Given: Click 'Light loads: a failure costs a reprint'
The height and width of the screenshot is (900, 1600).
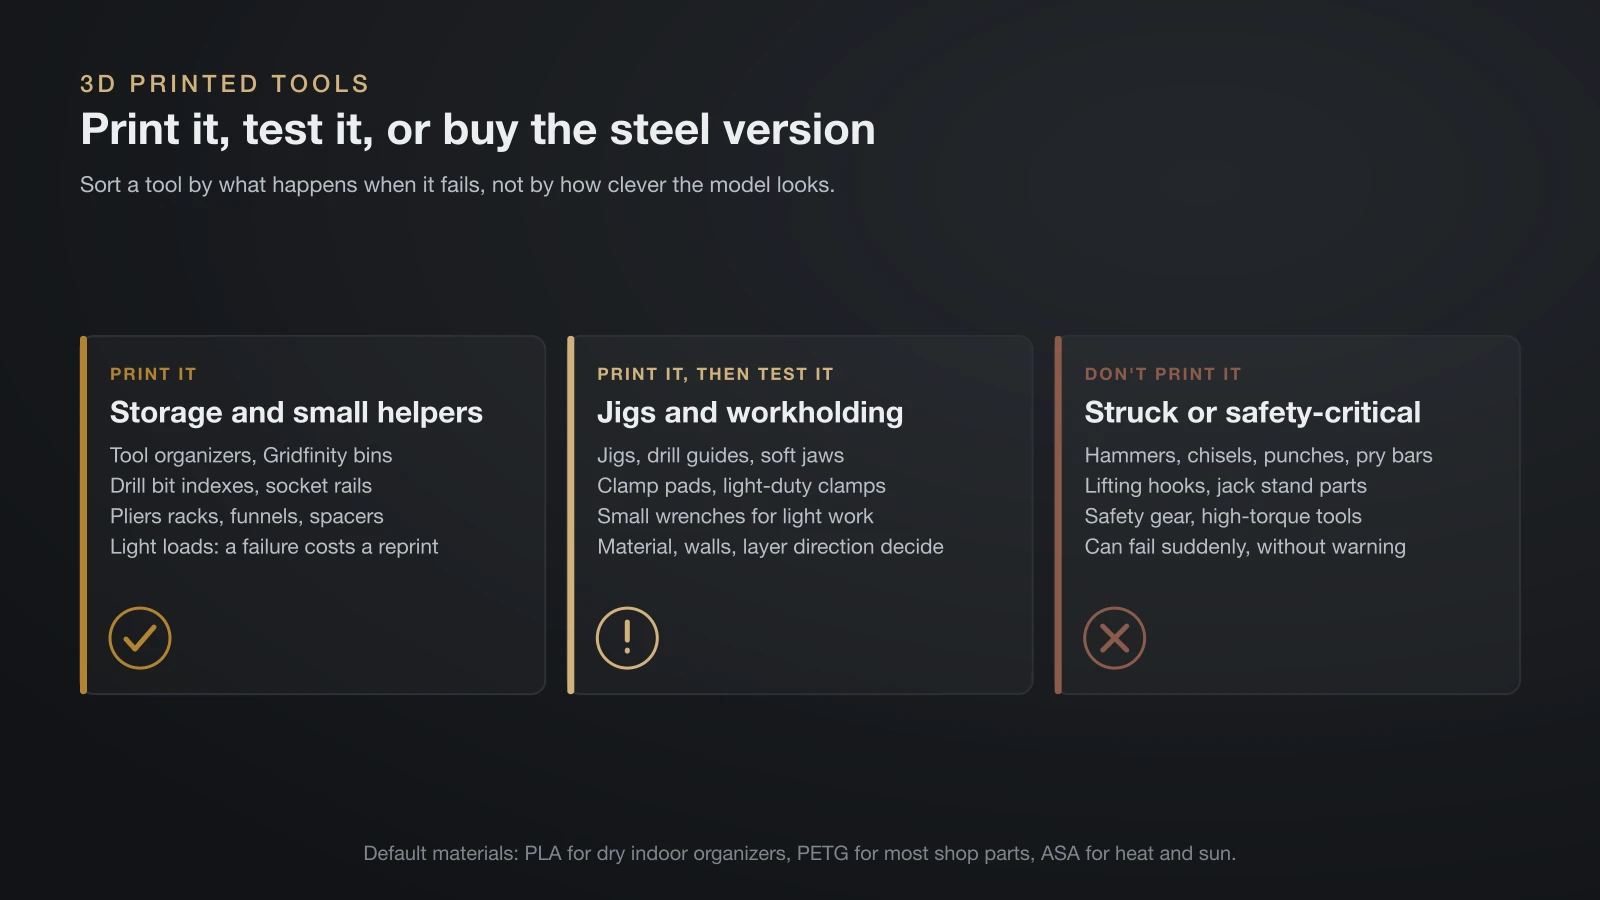Looking at the screenshot, I should pyautogui.click(x=274, y=547).
